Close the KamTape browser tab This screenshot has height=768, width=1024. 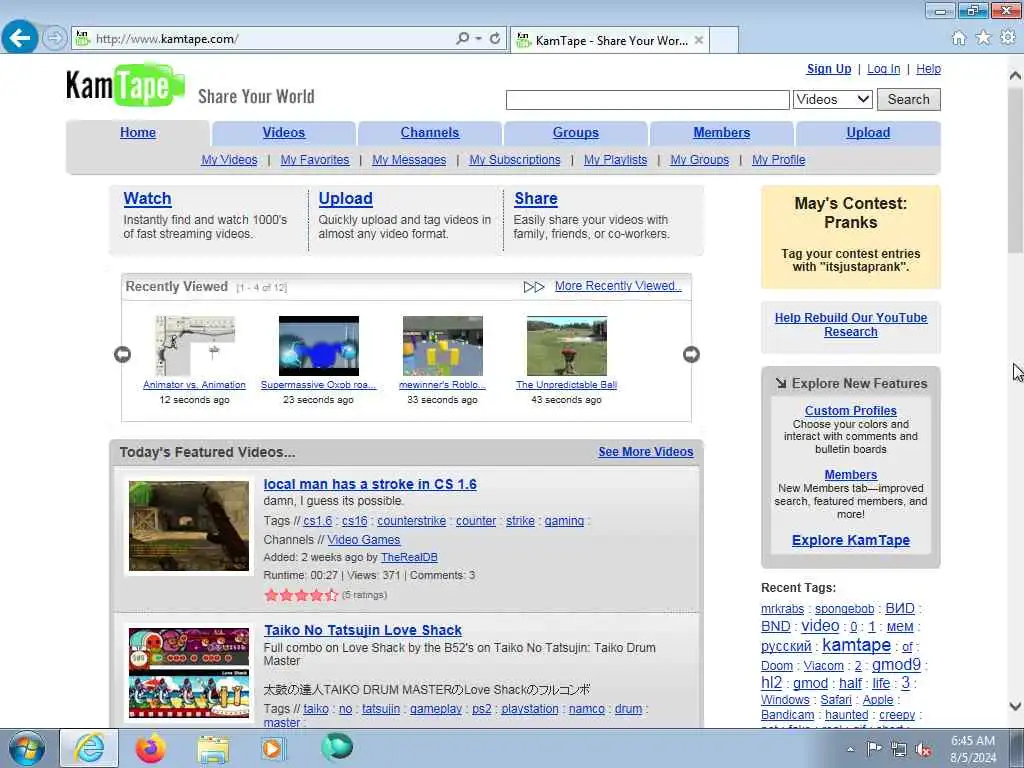click(x=699, y=40)
